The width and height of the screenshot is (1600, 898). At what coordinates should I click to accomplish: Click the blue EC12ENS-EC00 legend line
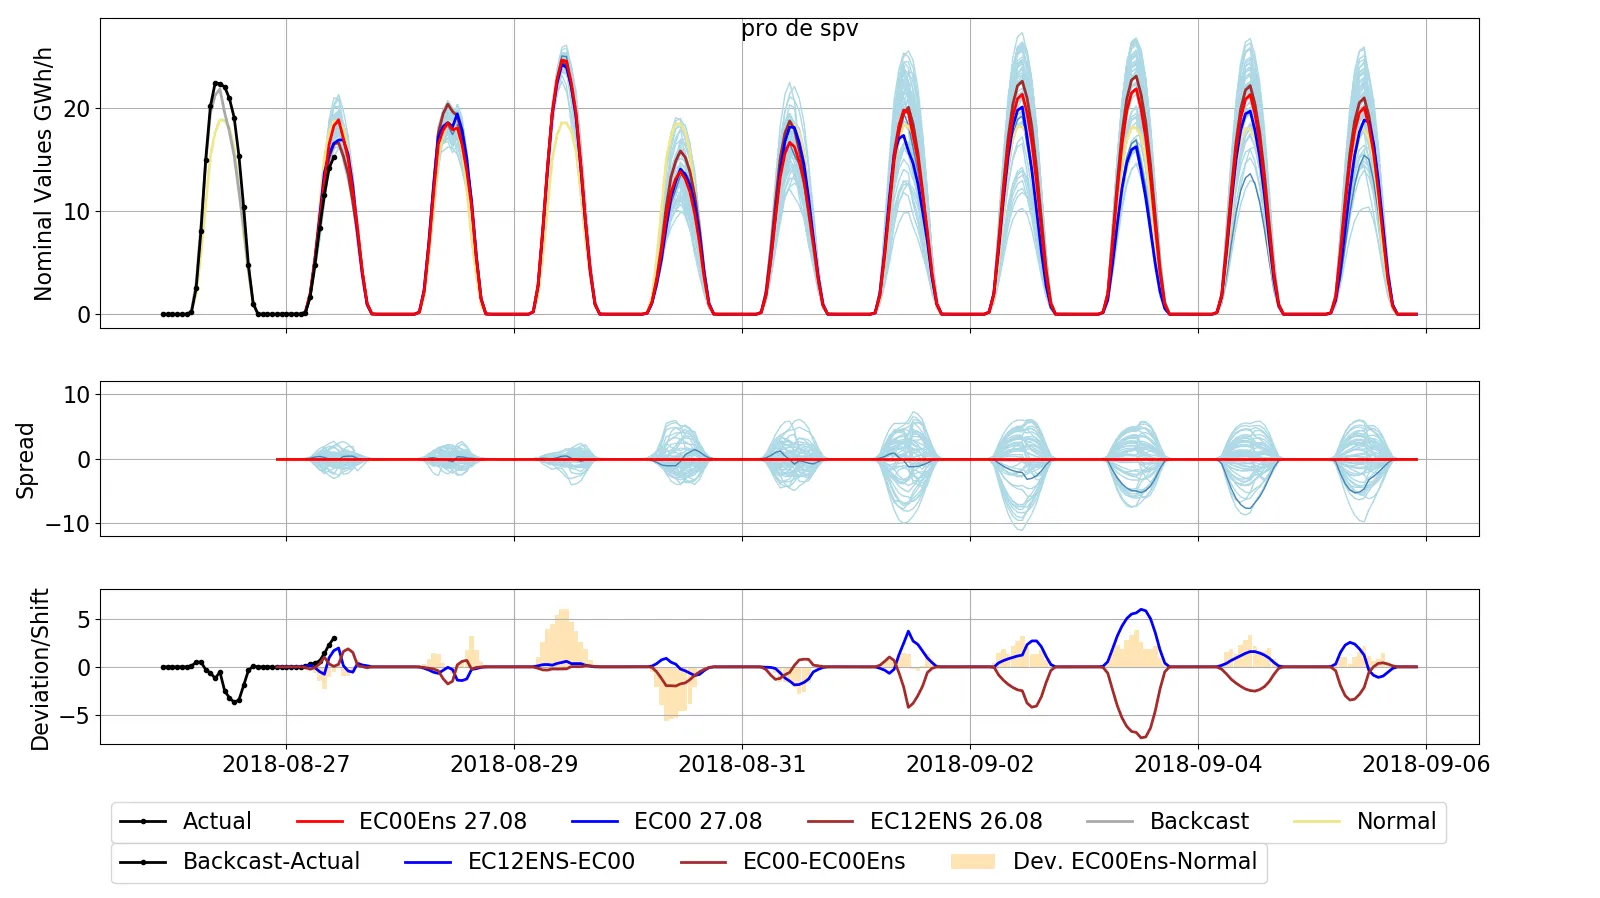429,862
